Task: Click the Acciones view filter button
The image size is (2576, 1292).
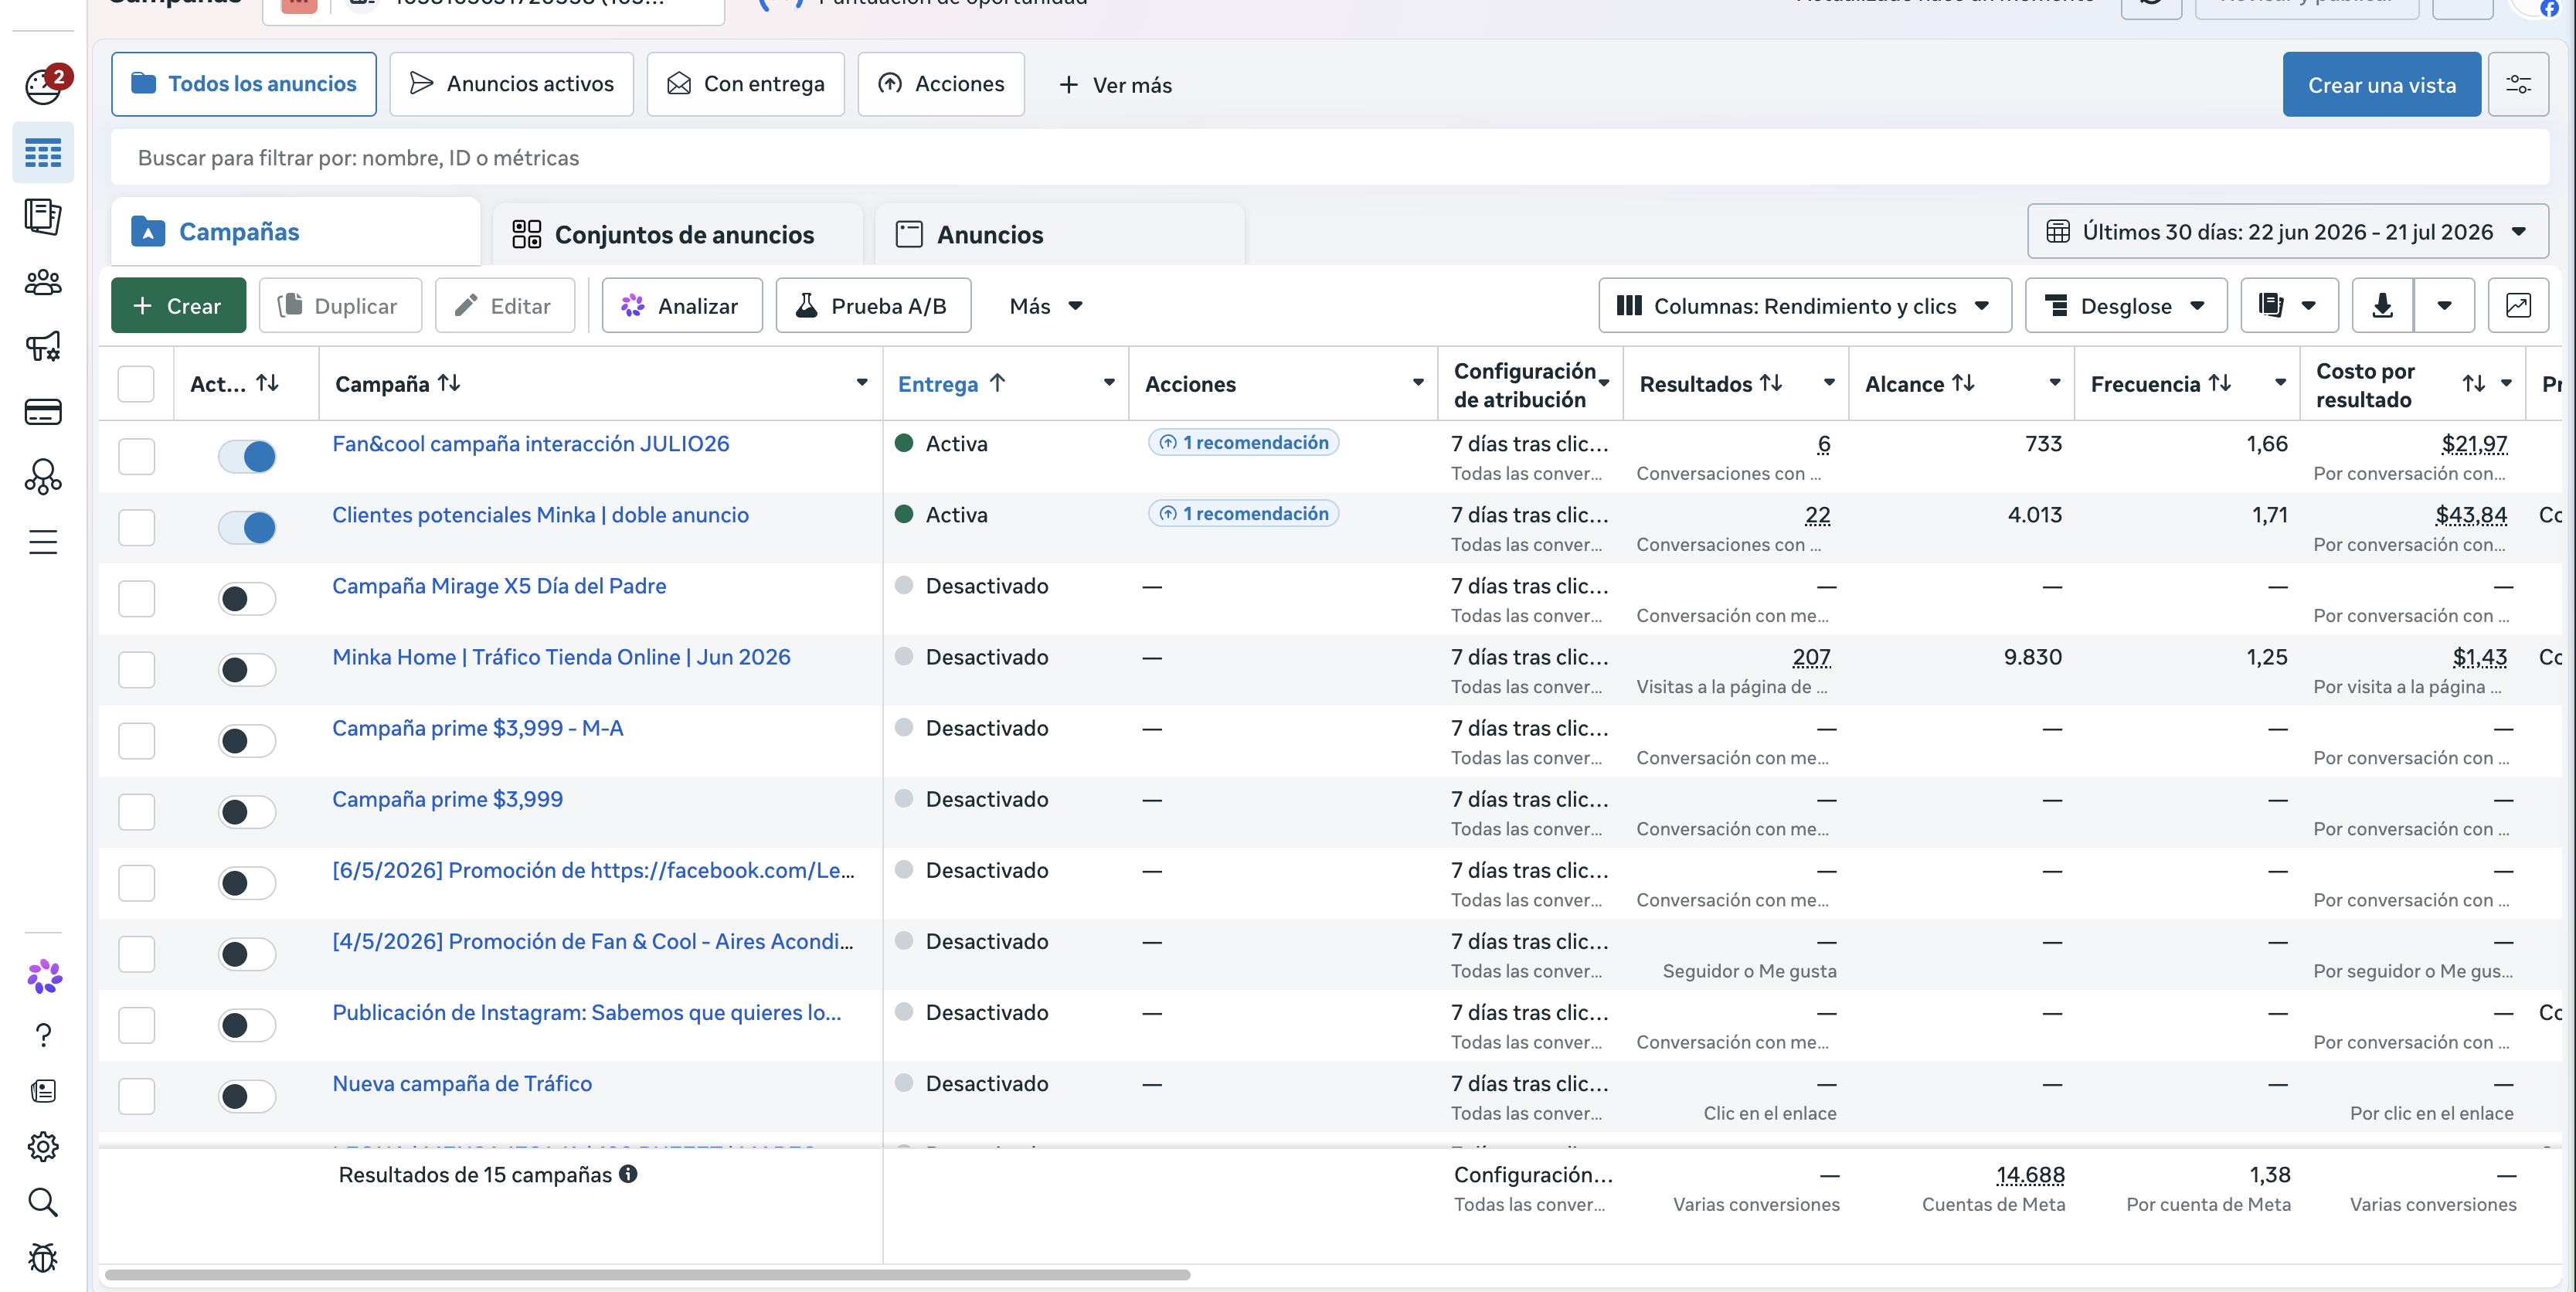Action: [x=941, y=84]
